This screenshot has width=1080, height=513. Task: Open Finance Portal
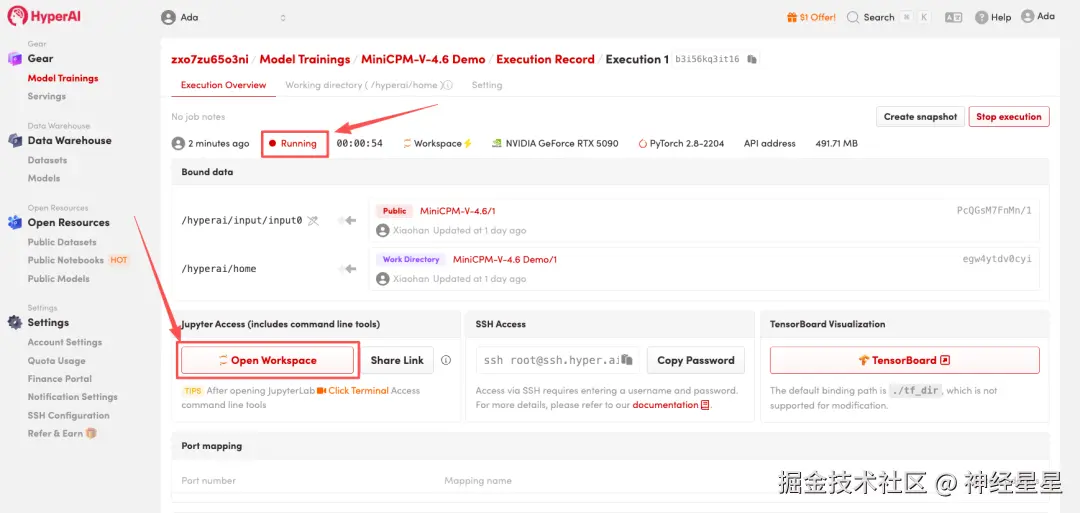tap(60, 379)
